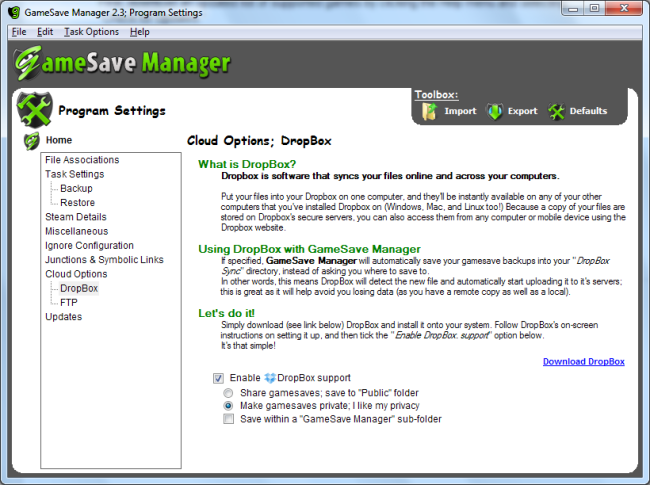Viewport: 650px width, 485px height.
Task: Click the Export toolbox button label
Action: 522,111
